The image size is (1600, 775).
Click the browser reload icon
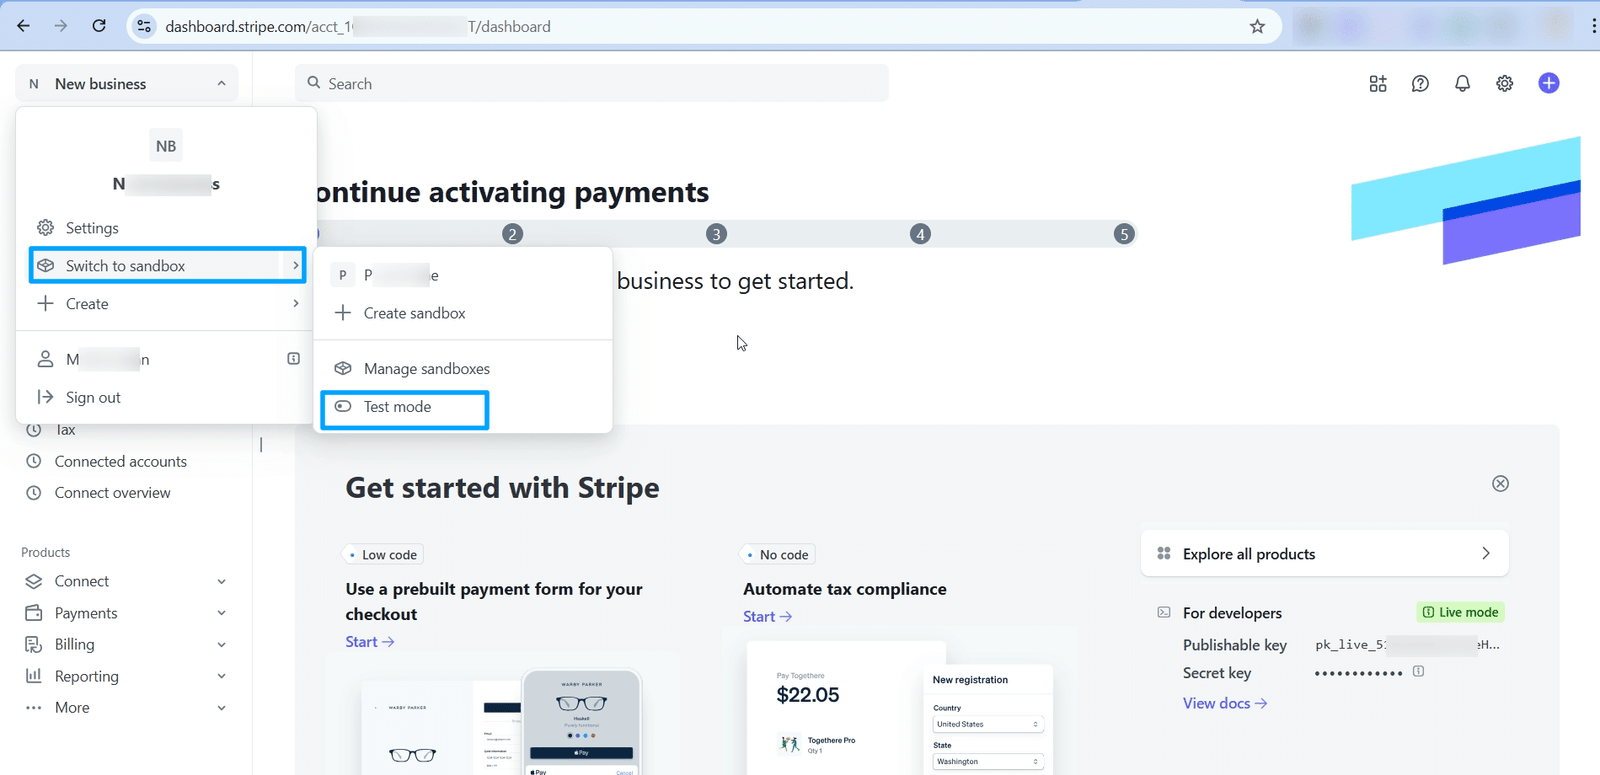[99, 26]
